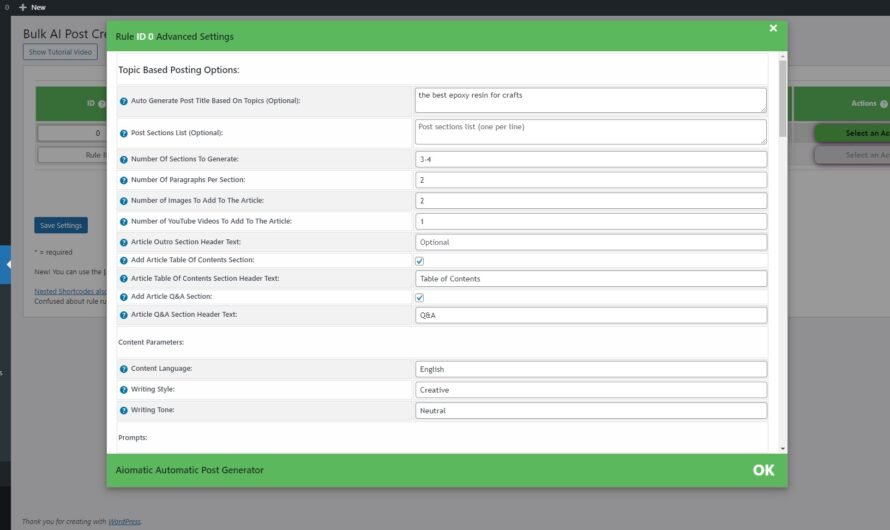Click help icon in Actions column header

[883, 104]
